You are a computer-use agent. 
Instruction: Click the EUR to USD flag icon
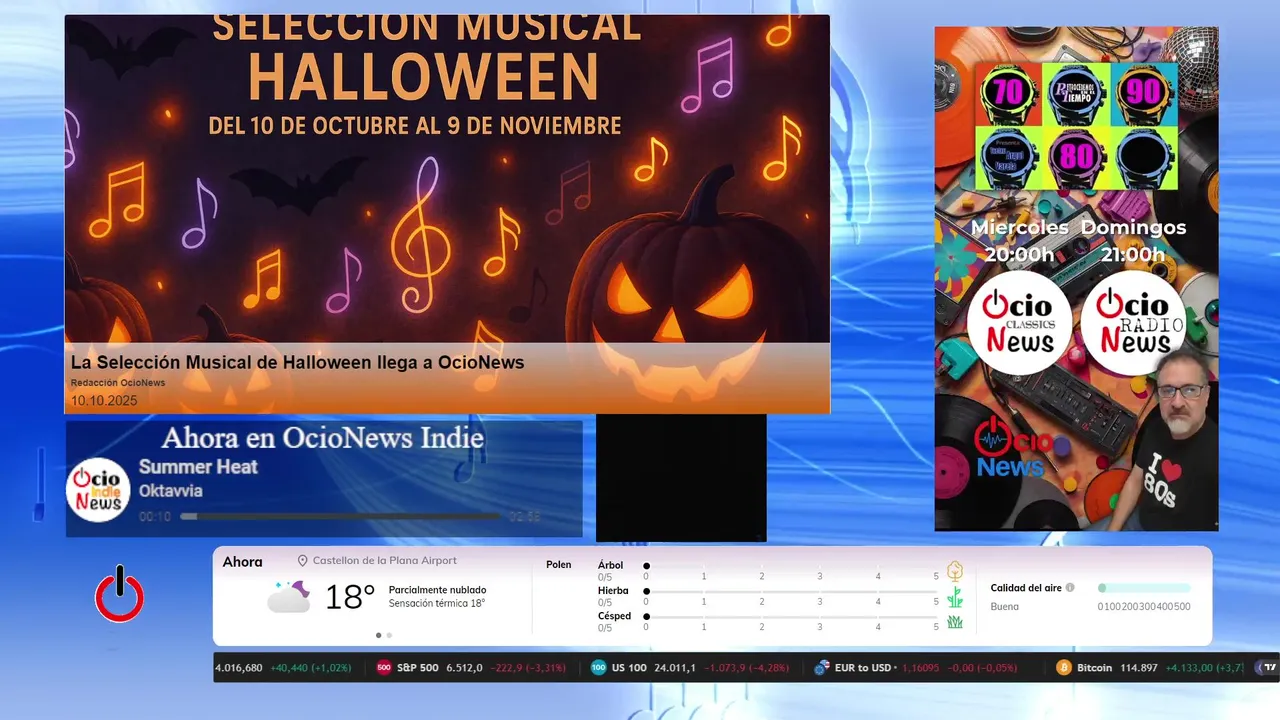[x=822, y=668]
